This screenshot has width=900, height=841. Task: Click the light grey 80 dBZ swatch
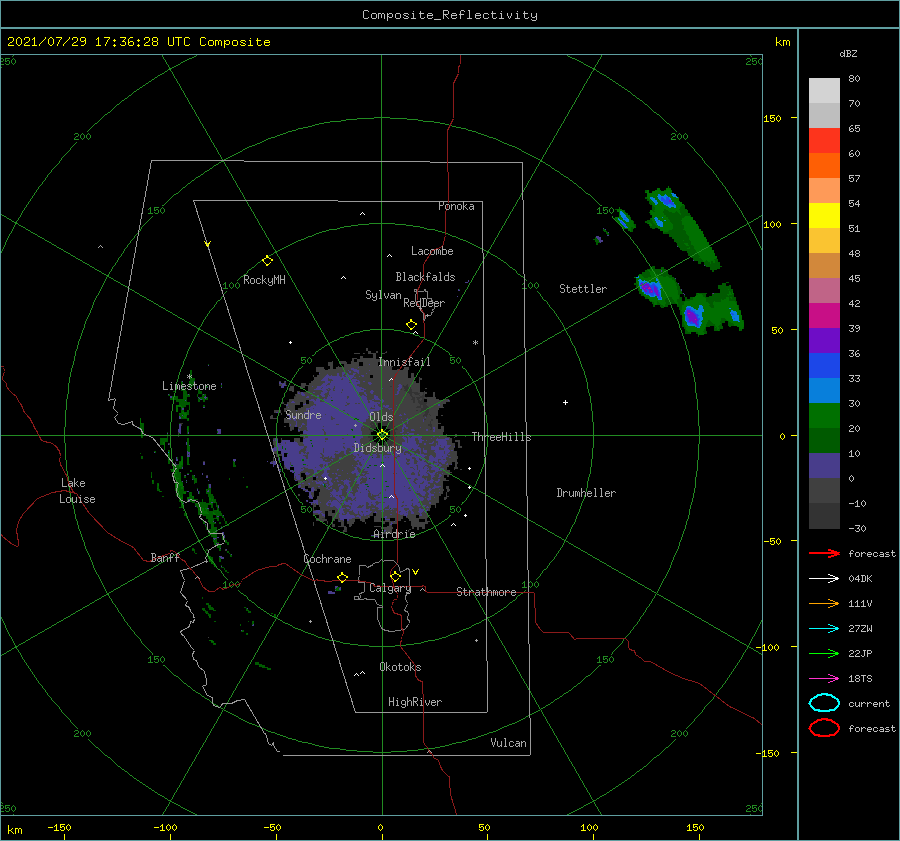[x=824, y=91]
